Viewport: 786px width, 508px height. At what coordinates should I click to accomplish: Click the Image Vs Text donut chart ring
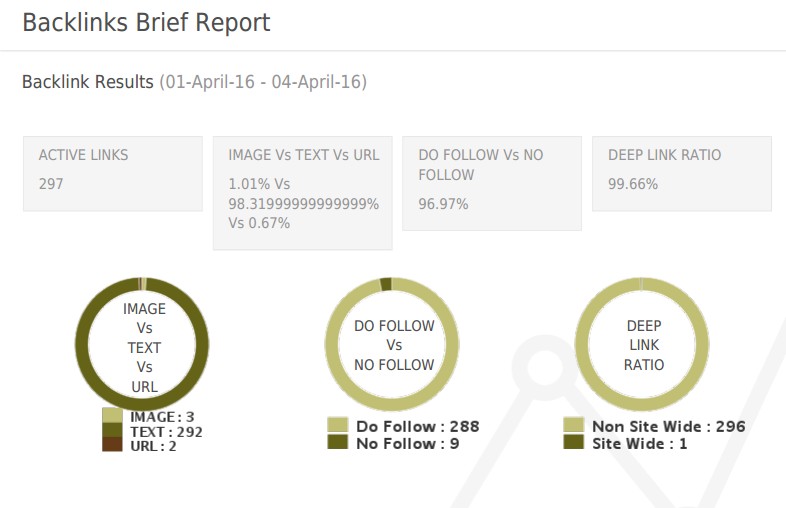tap(82, 345)
